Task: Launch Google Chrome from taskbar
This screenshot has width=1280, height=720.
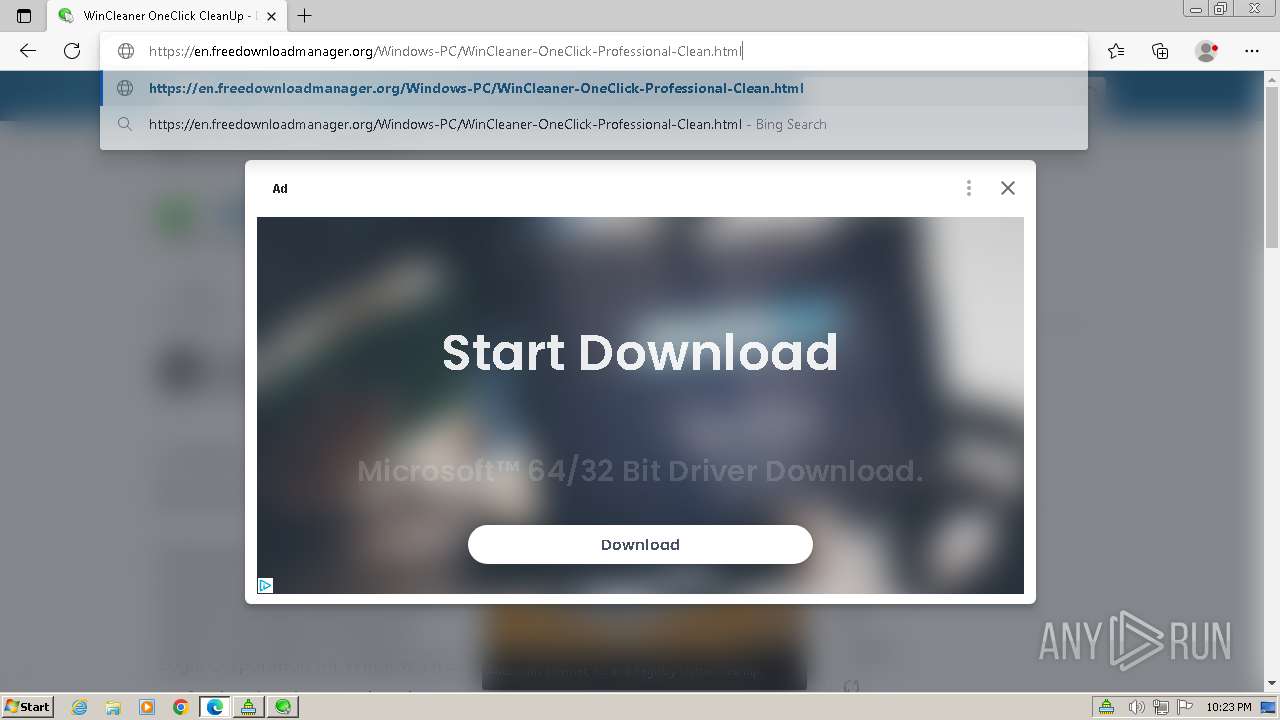Action: [181, 707]
